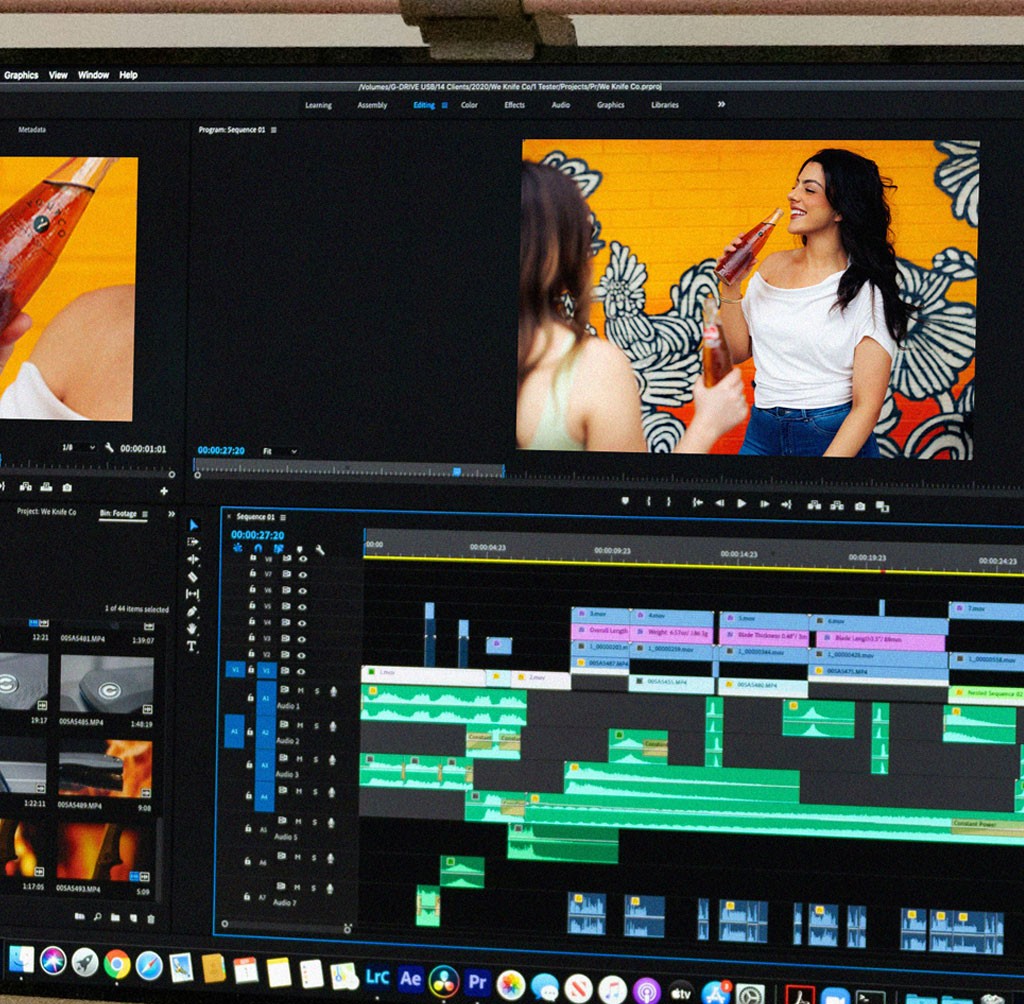Mute the Audio 5 track
The width and height of the screenshot is (1024, 1004).
[x=298, y=821]
